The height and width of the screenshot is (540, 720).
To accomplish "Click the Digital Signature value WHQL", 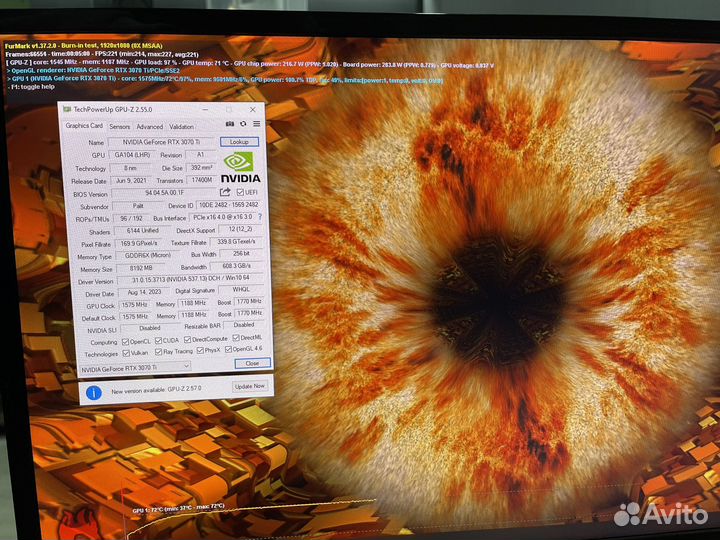I will [x=241, y=290].
